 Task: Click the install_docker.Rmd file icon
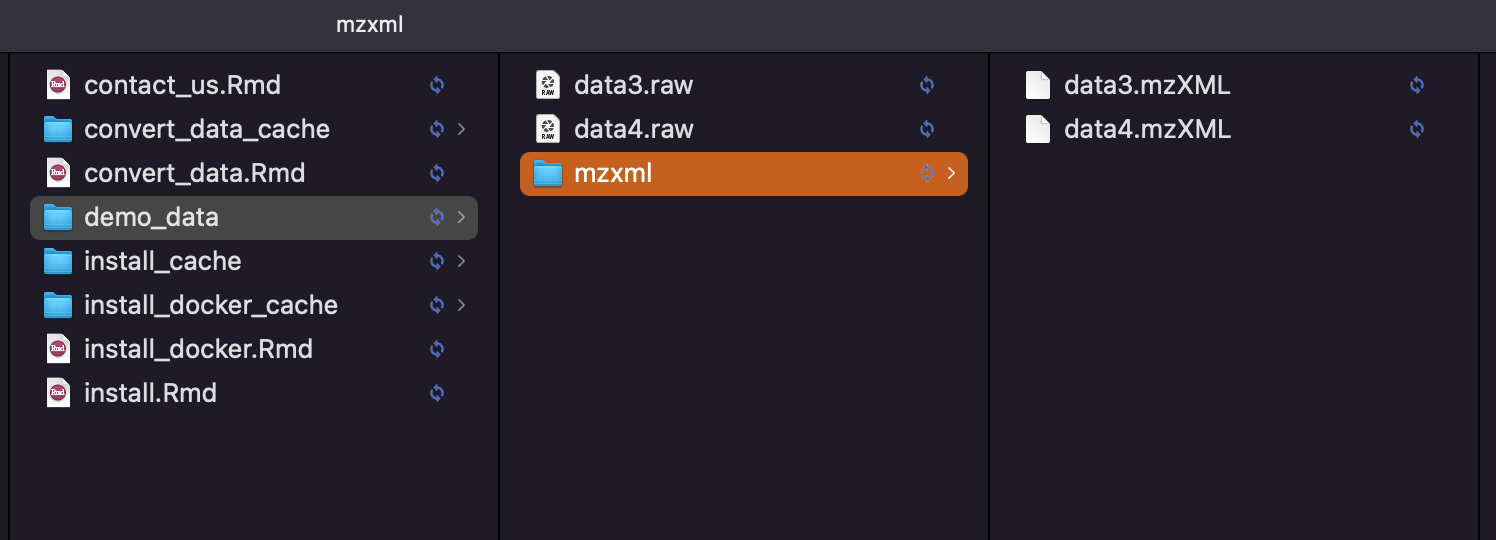click(x=58, y=349)
